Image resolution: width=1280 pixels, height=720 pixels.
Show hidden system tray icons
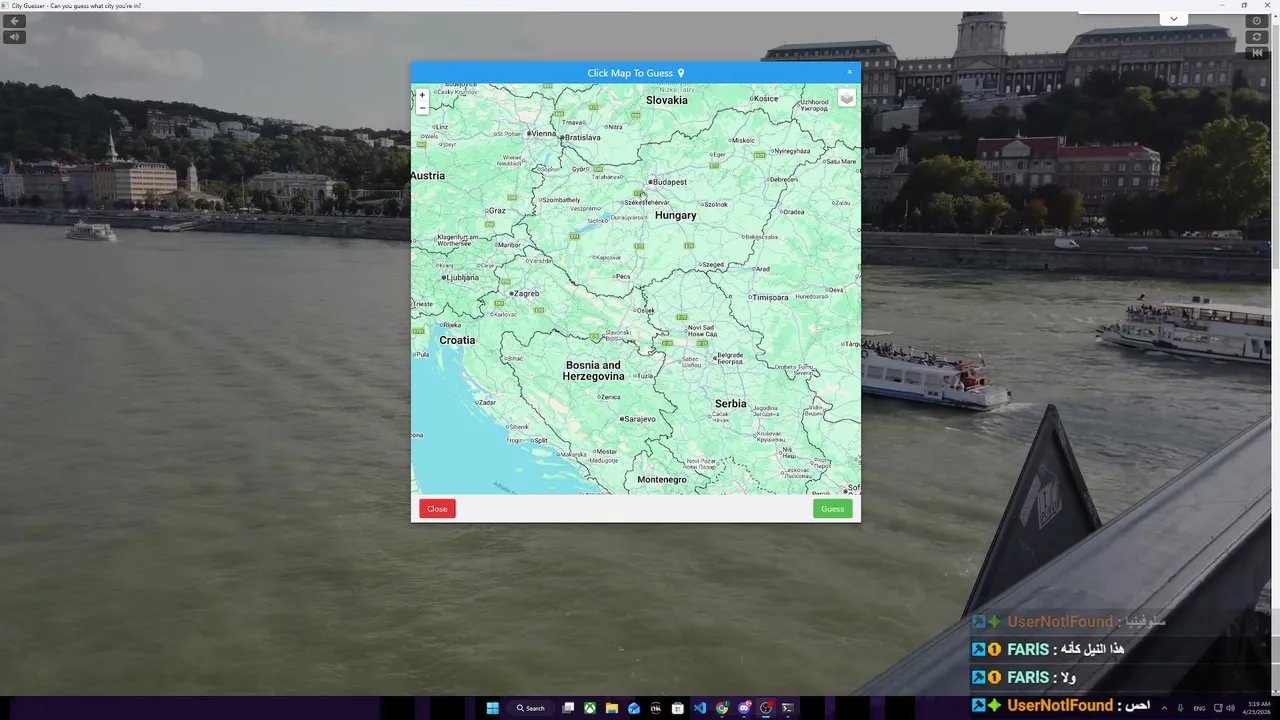click(1164, 708)
